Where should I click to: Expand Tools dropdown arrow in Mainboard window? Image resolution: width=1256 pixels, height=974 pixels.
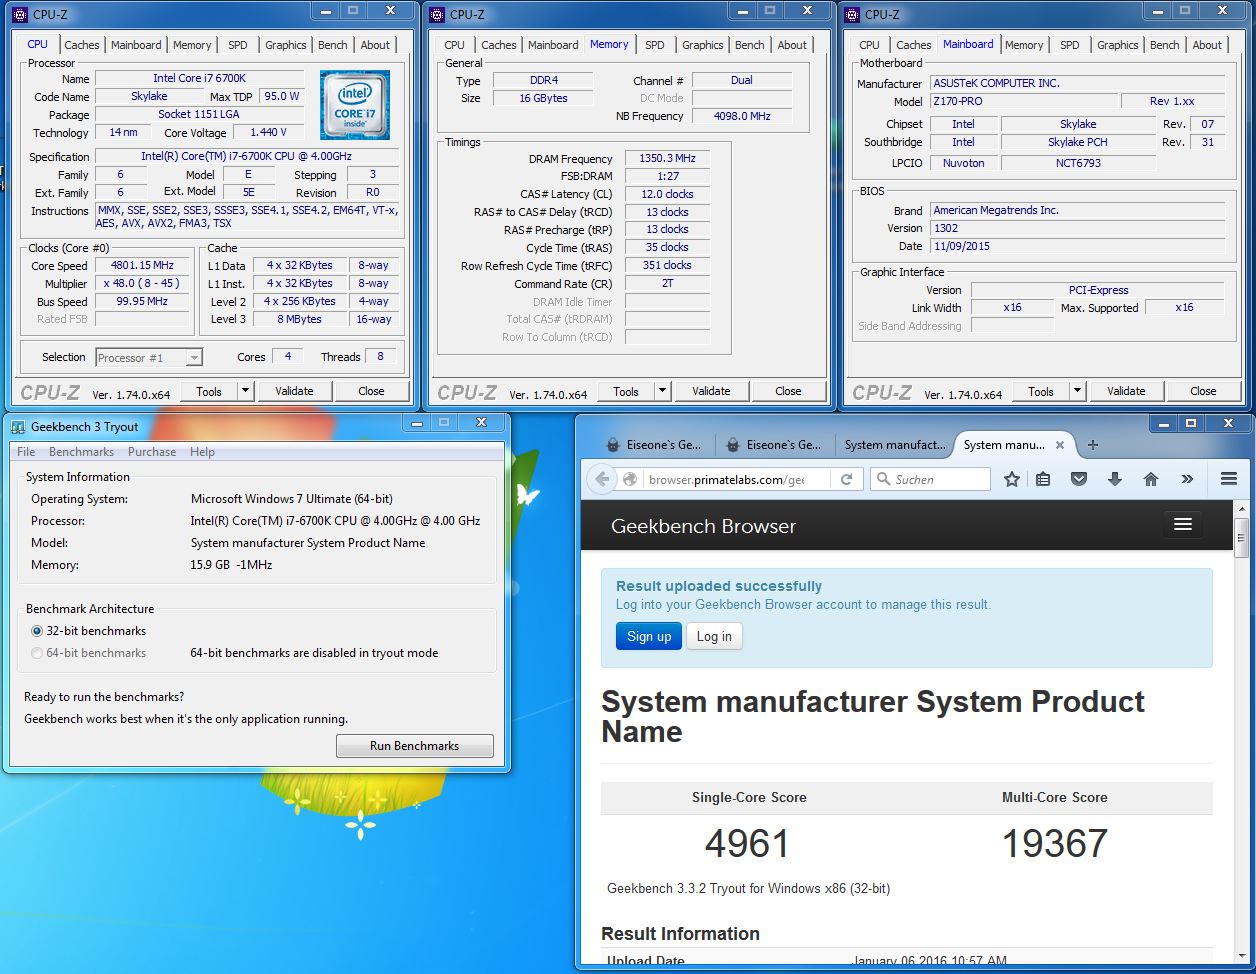click(1077, 391)
